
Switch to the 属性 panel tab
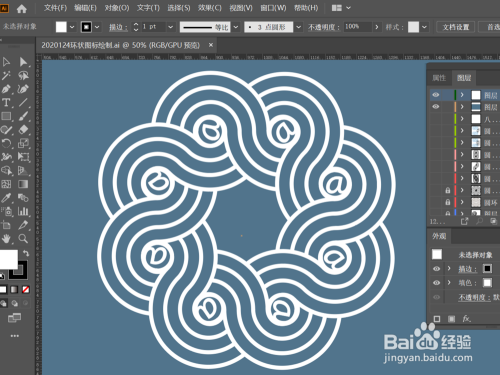point(439,78)
